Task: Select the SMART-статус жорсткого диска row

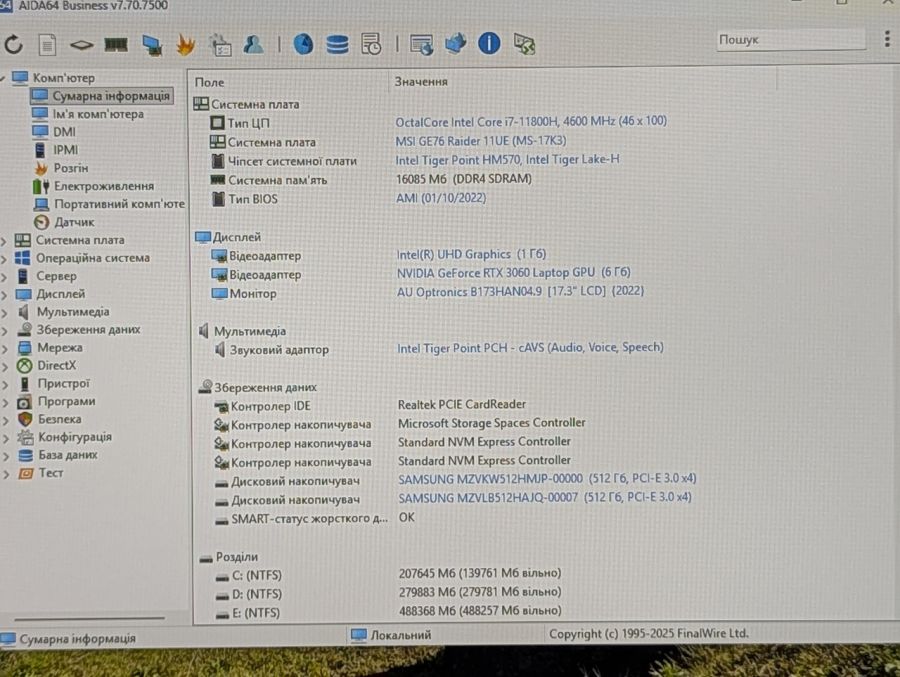Action: tap(315, 519)
